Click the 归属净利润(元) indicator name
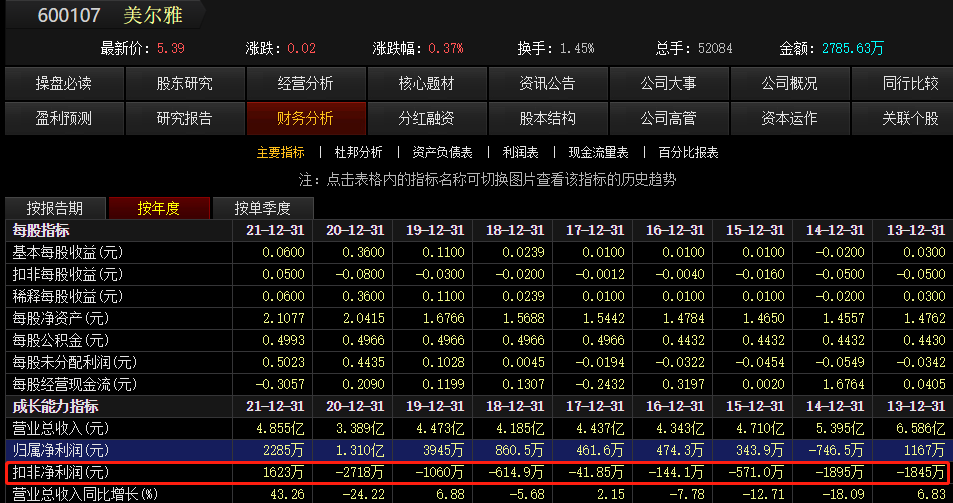The image size is (953, 503). point(61,451)
